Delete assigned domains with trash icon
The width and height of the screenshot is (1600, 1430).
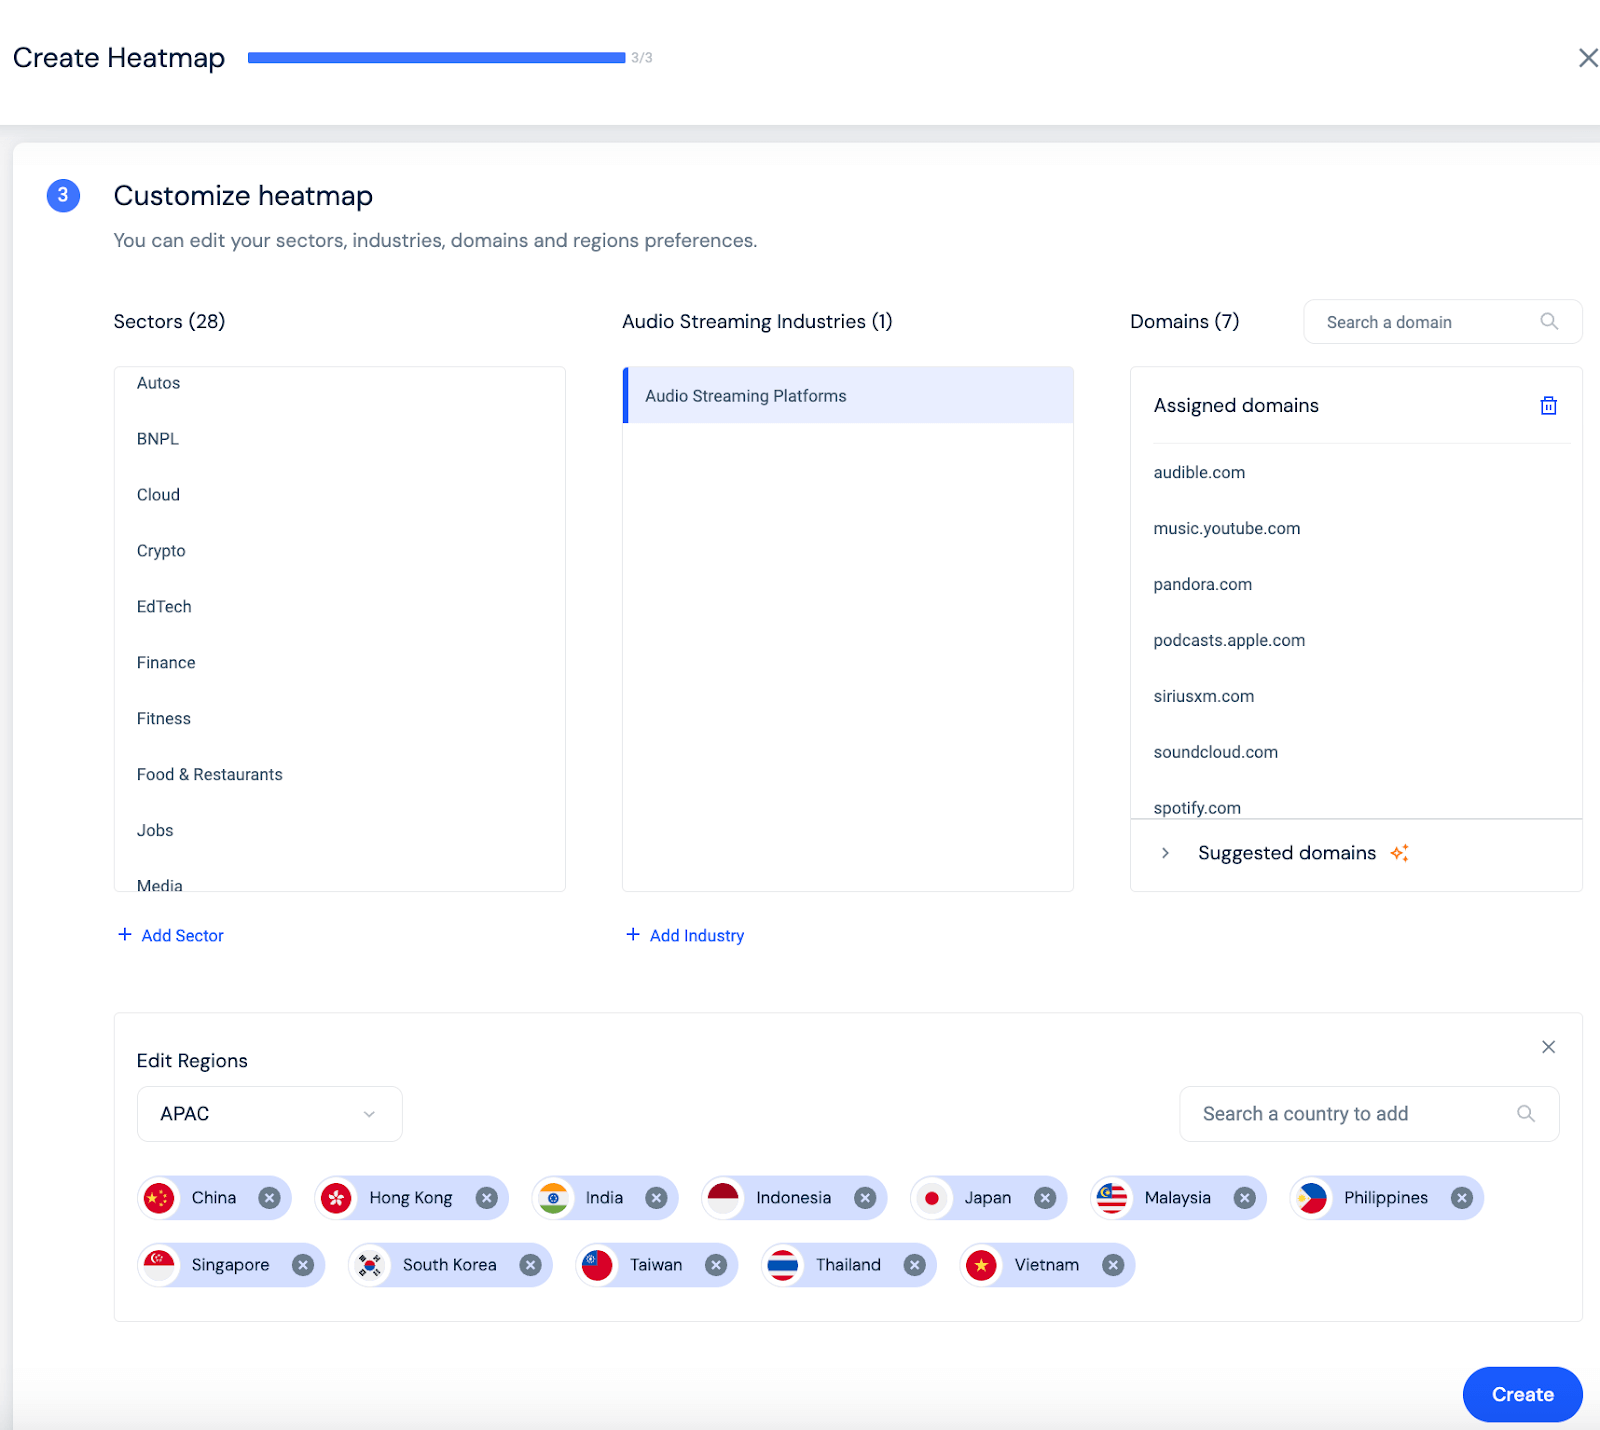tap(1548, 406)
